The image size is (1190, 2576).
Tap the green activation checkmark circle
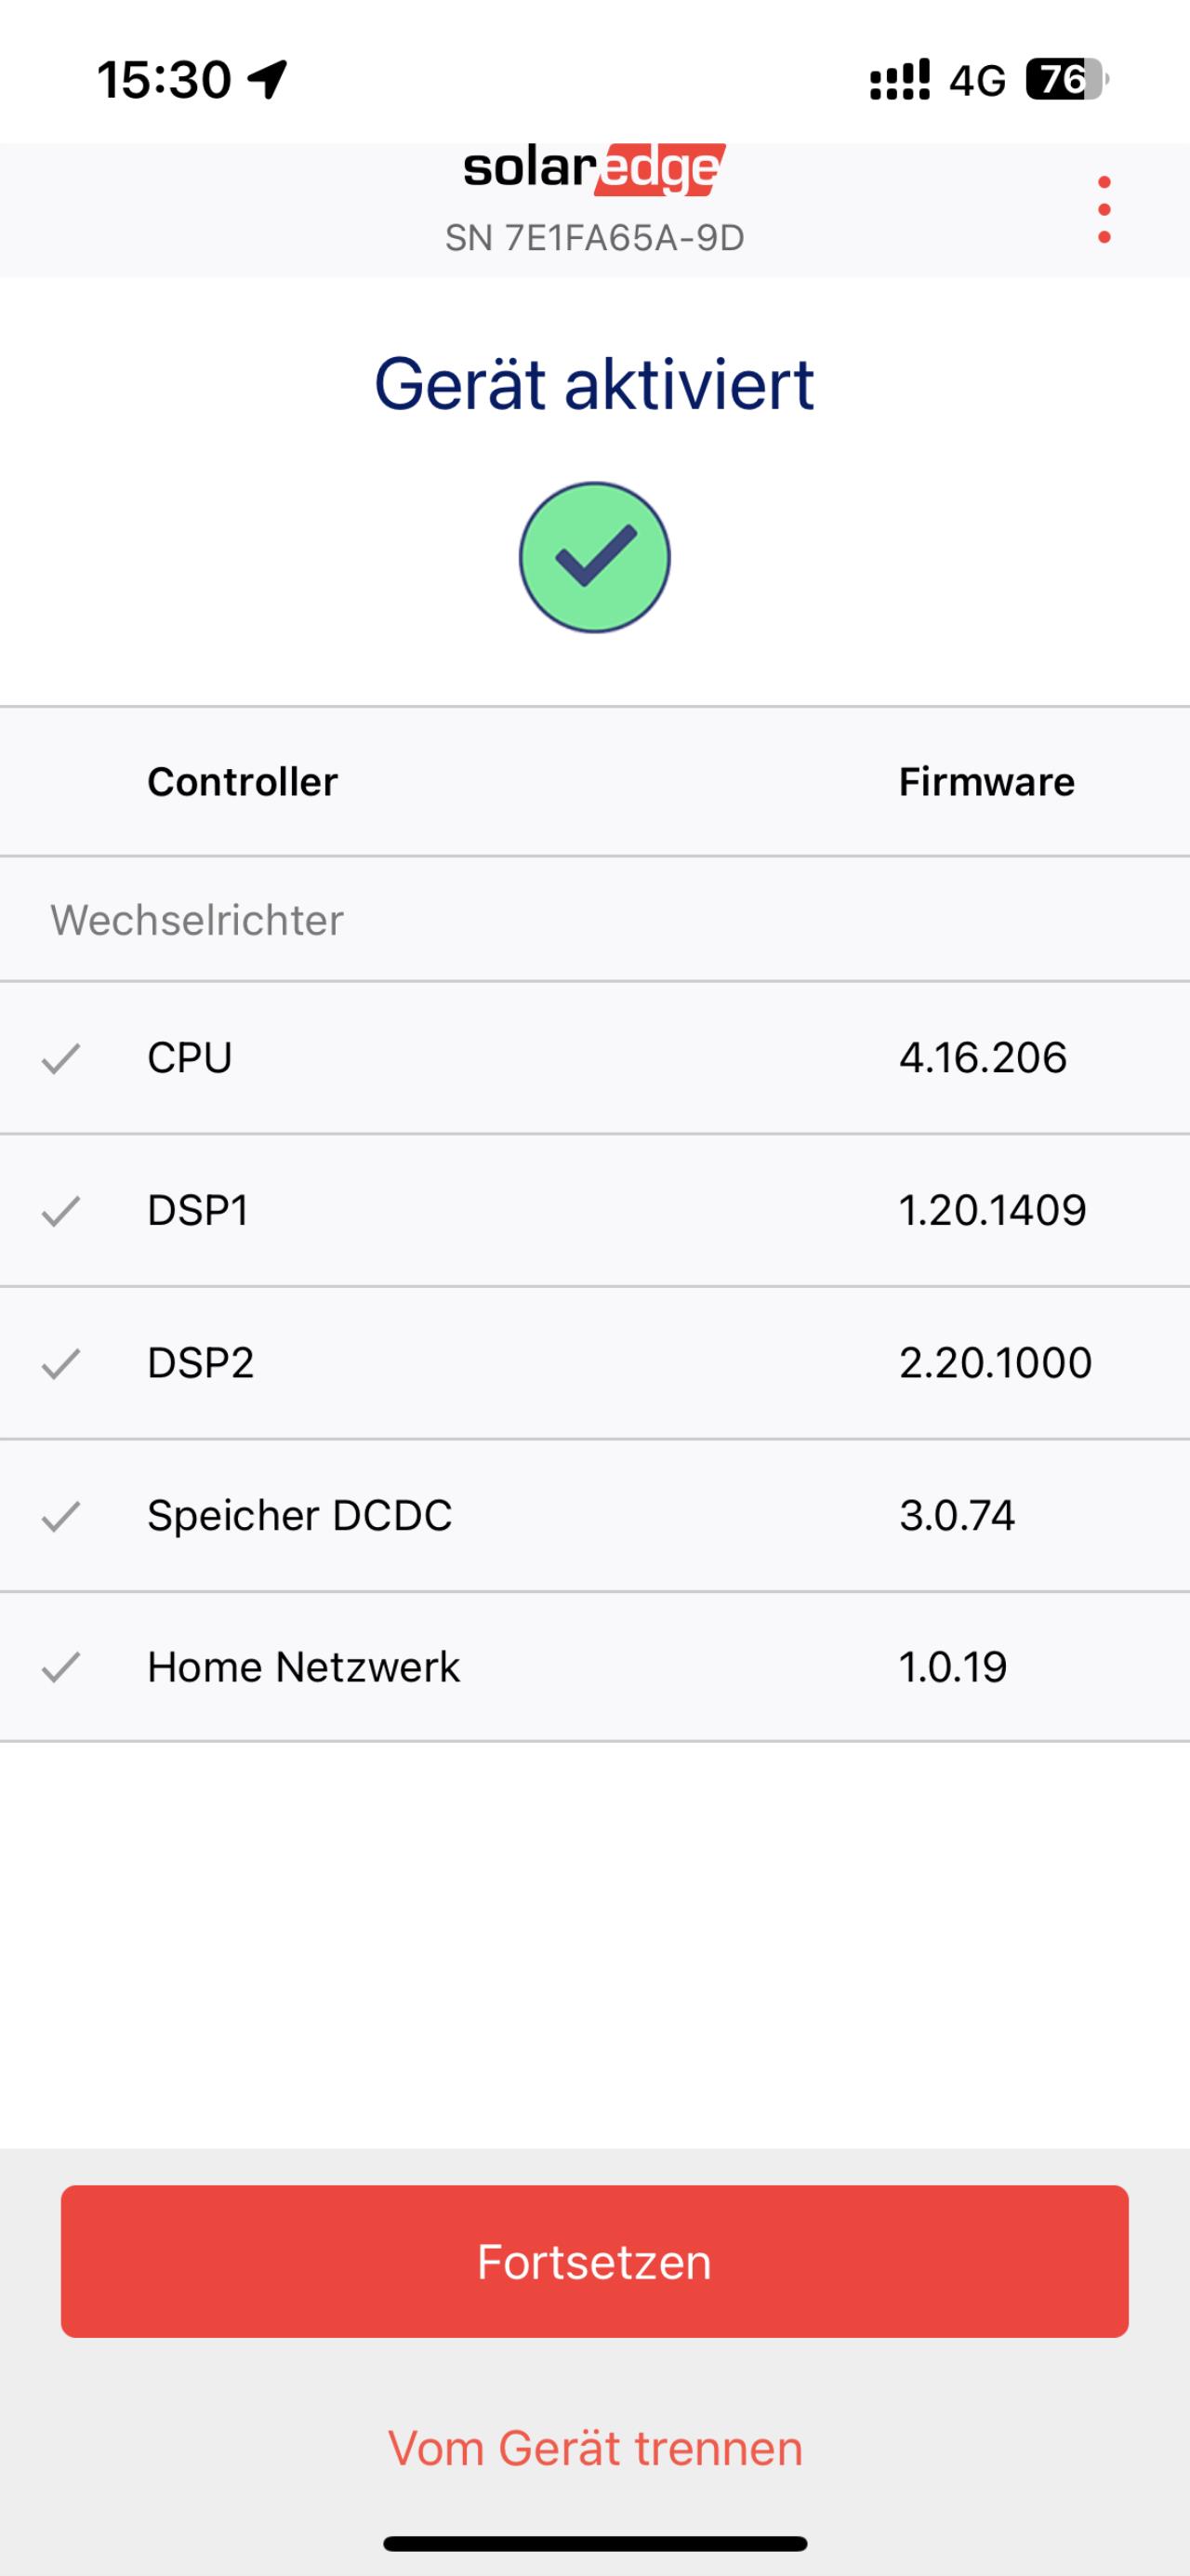pos(595,557)
